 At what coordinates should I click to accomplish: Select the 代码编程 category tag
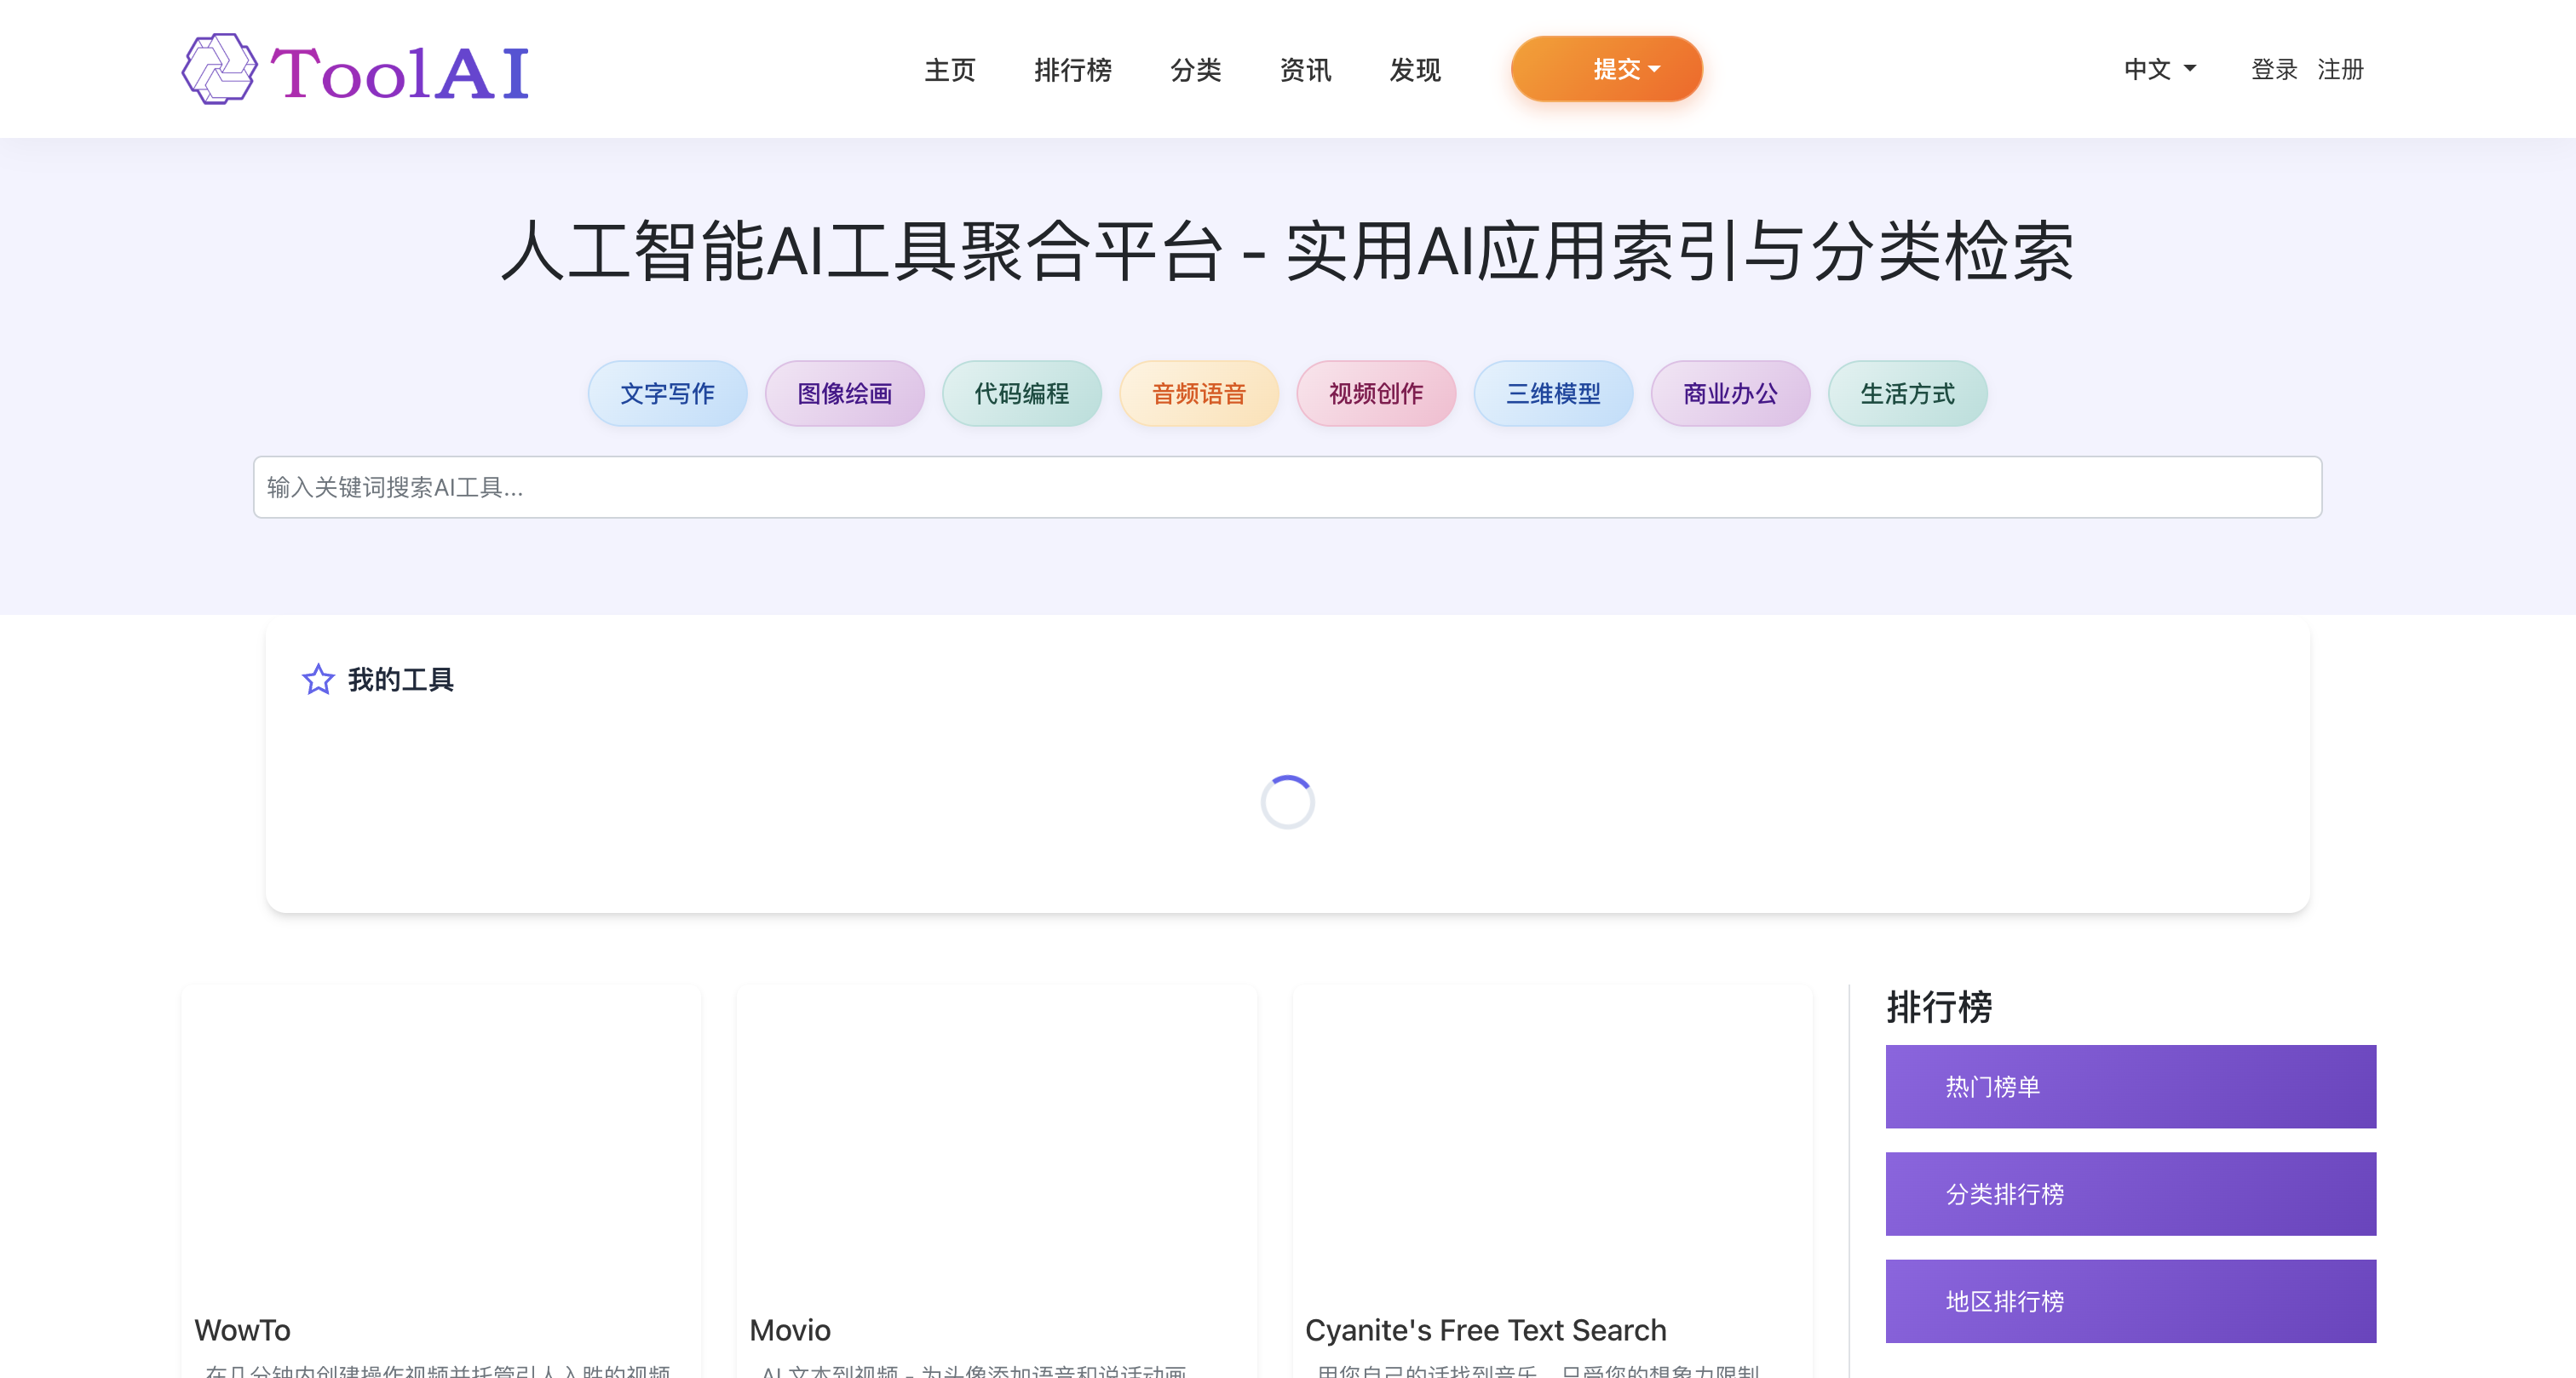[x=1021, y=393]
